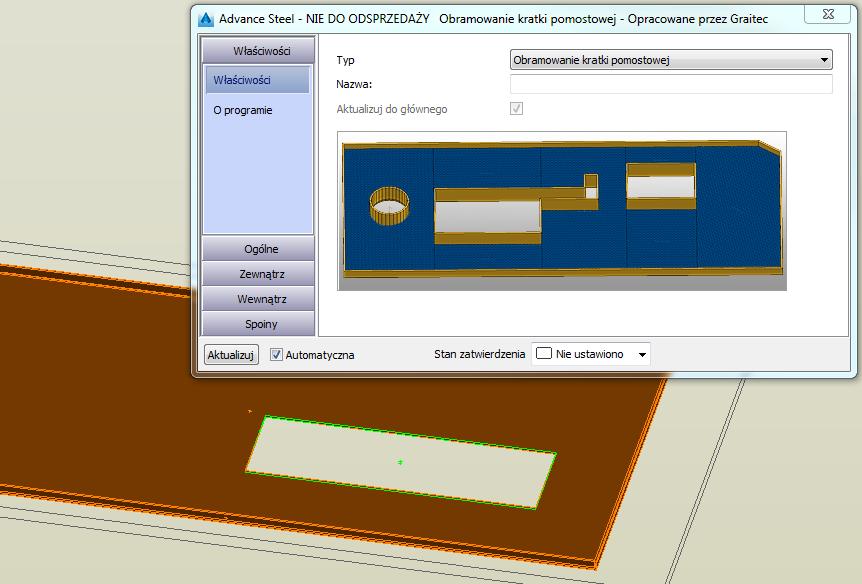
Task: Click the Nie ustawiono color box
Action: click(x=543, y=353)
